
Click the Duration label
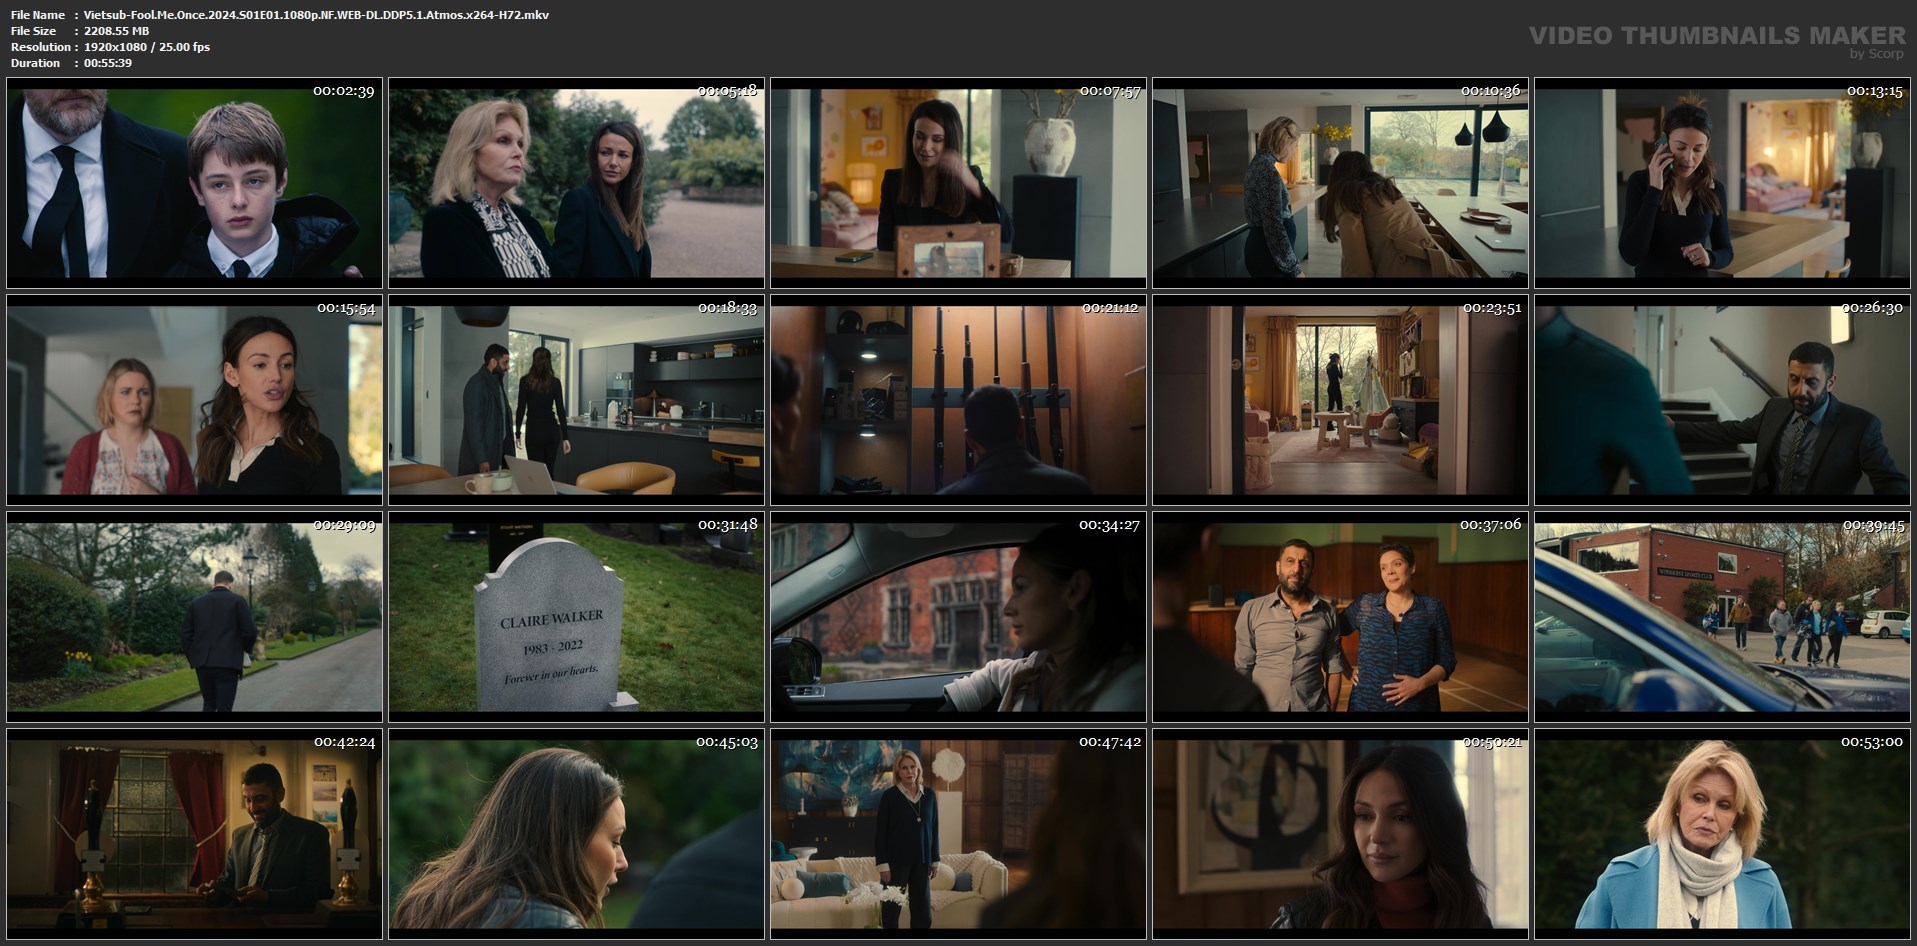pyautogui.click(x=35, y=63)
